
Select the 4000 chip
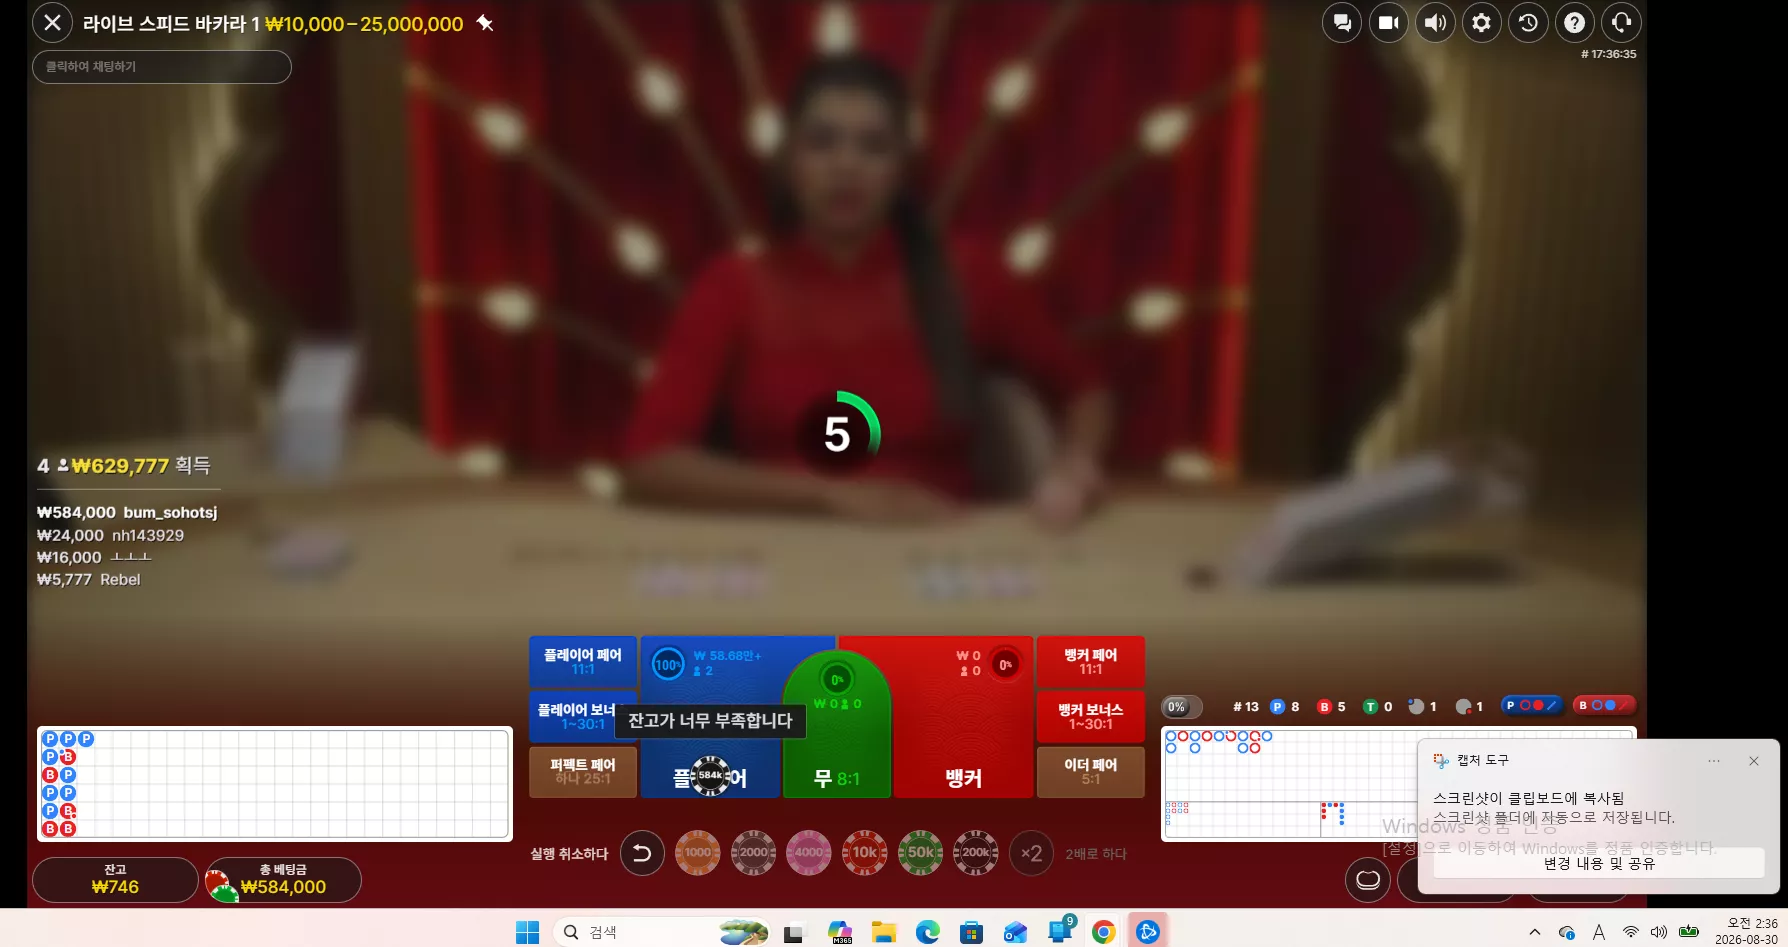coord(809,853)
